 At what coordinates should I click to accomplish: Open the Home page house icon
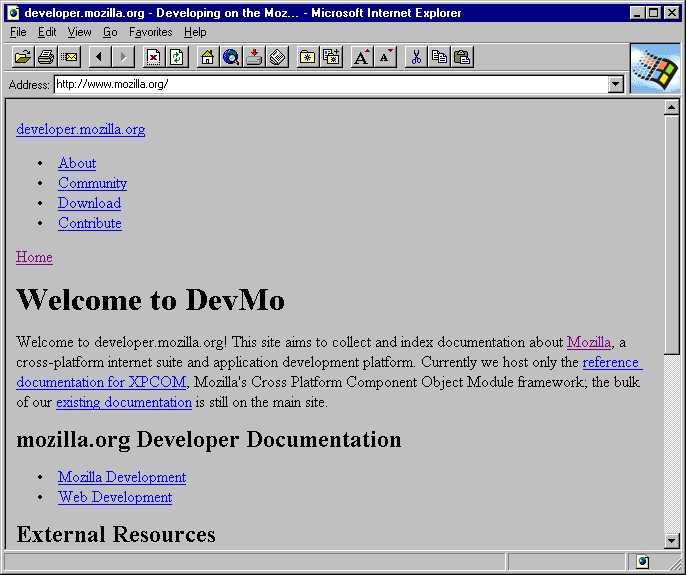point(207,57)
